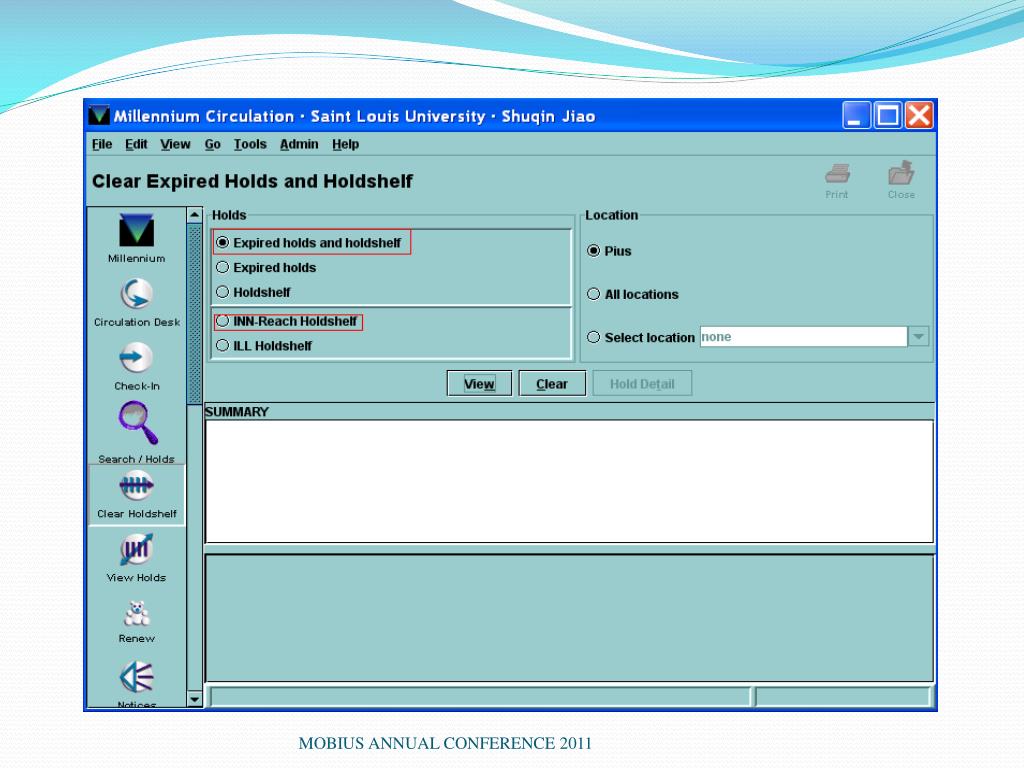Select the Expired holds radio button
1024x768 pixels.
click(223, 267)
